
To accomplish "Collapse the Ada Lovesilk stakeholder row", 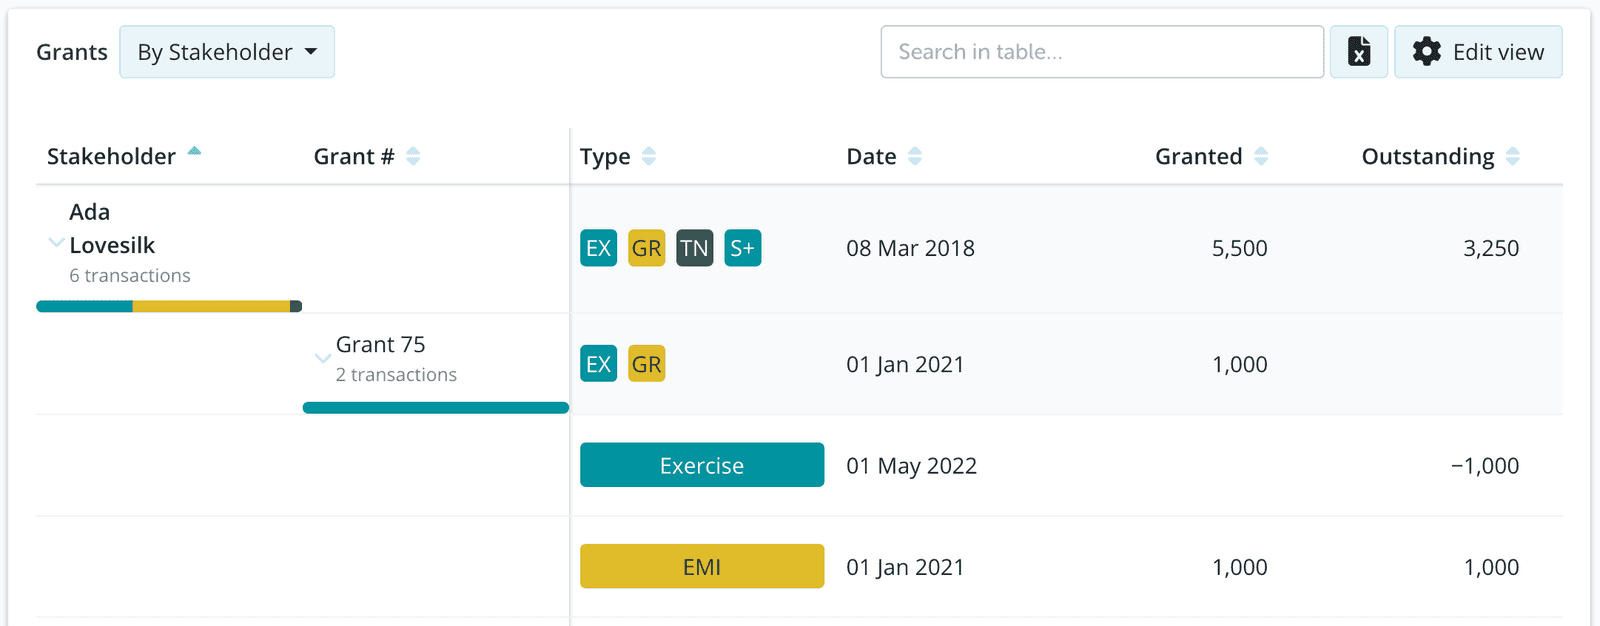I will coord(57,244).
